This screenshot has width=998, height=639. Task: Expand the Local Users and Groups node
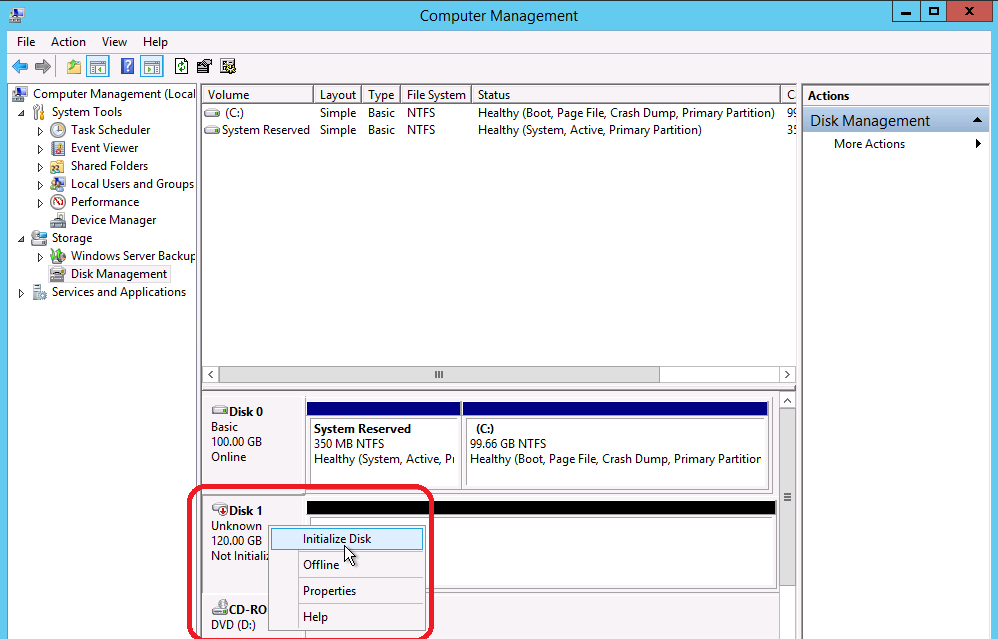point(40,185)
